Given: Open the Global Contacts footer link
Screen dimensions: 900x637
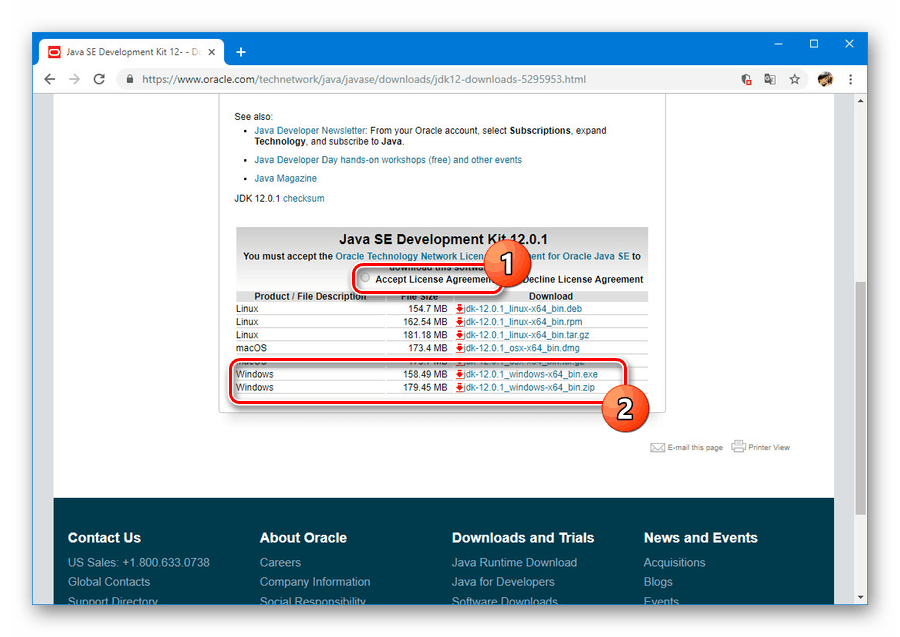Looking at the screenshot, I should (x=108, y=582).
